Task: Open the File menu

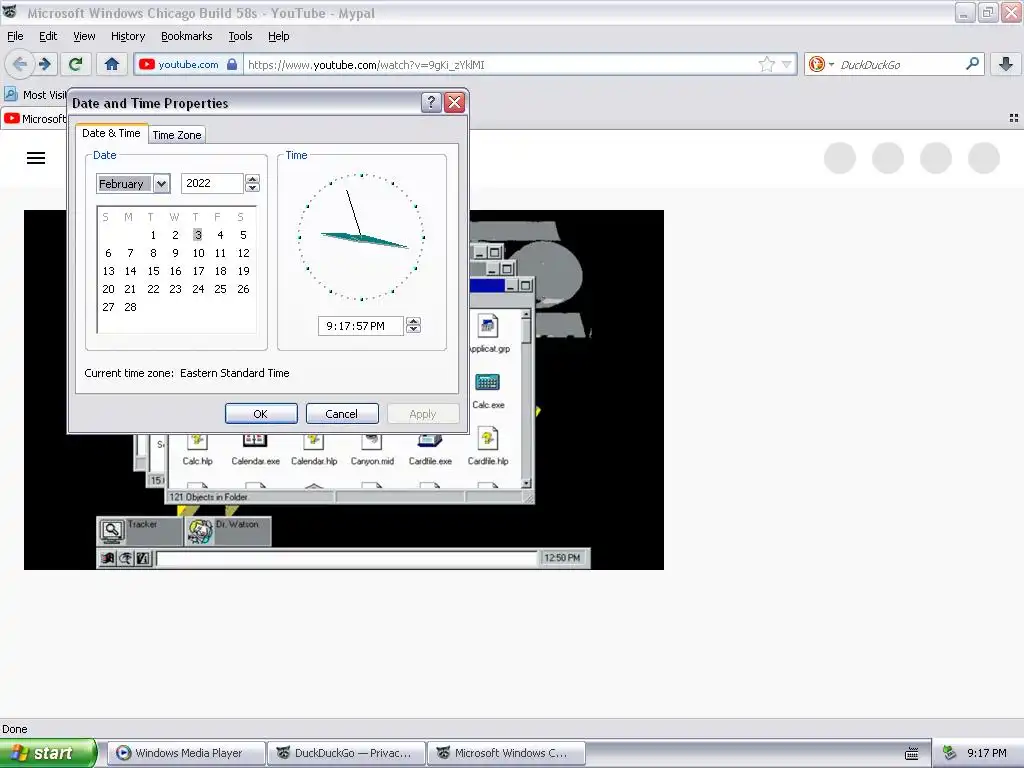Action: pyautogui.click(x=15, y=36)
